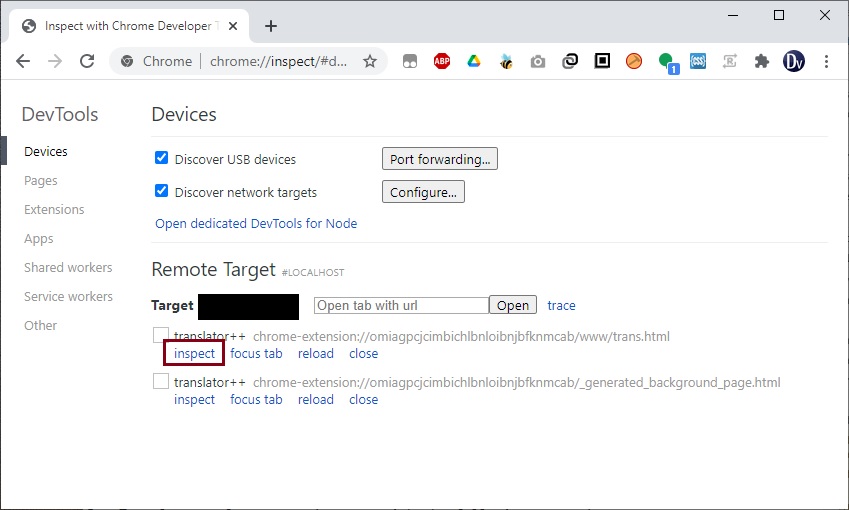Viewport: 849px width, 510px height.
Task: Open dedicated DevTools for Node link
Action: (x=256, y=224)
